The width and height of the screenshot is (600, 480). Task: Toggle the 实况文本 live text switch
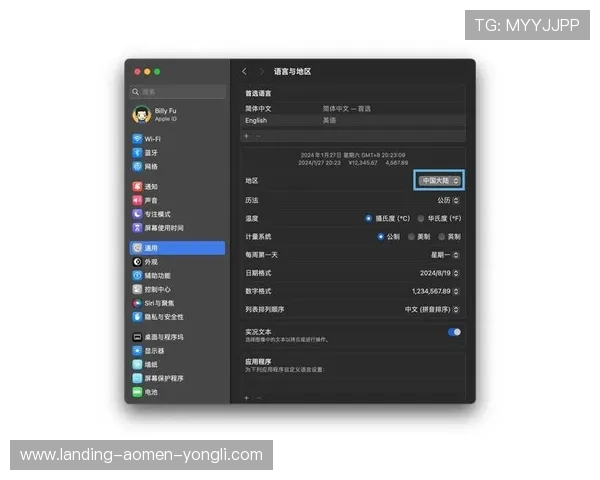pos(454,332)
